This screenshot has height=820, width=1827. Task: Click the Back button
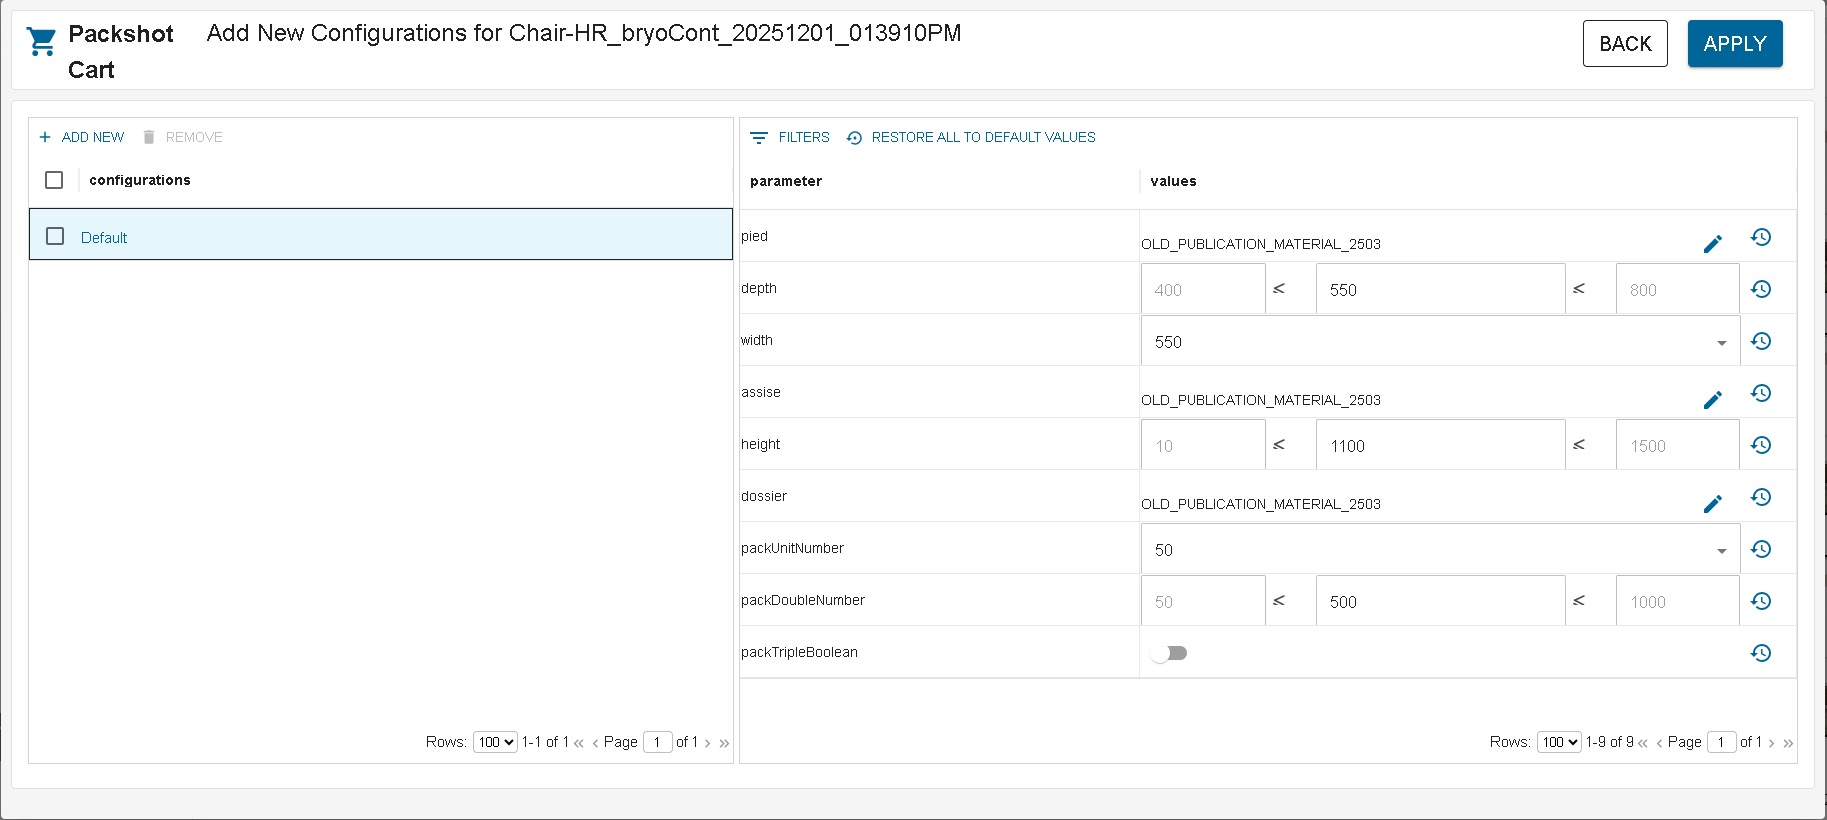tap(1624, 44)
